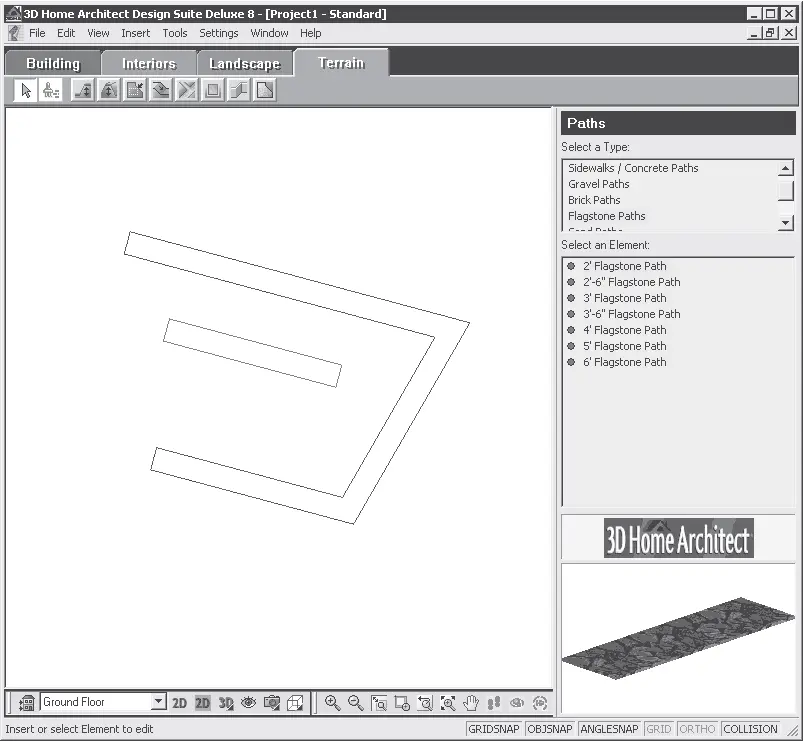803x741 pixels.
Task: Activate the pan hand tool
Action: click(x=471, y=703)
